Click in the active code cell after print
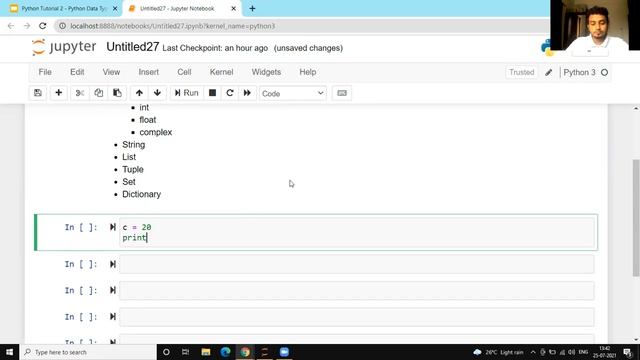Image resolution: width=640 pixels, height=360 pixels. (x=147, y=238)
